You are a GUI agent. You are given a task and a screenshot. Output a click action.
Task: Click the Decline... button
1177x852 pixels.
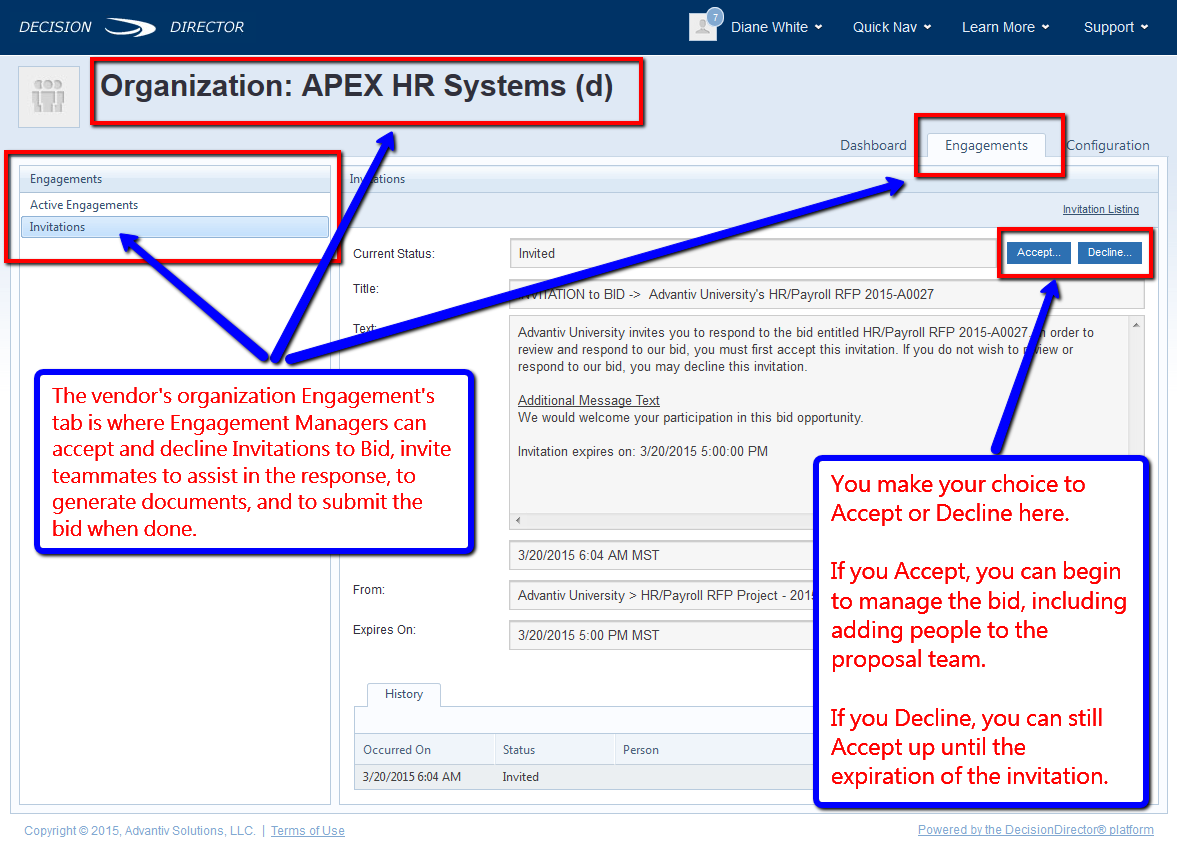tap(1109, 252)
